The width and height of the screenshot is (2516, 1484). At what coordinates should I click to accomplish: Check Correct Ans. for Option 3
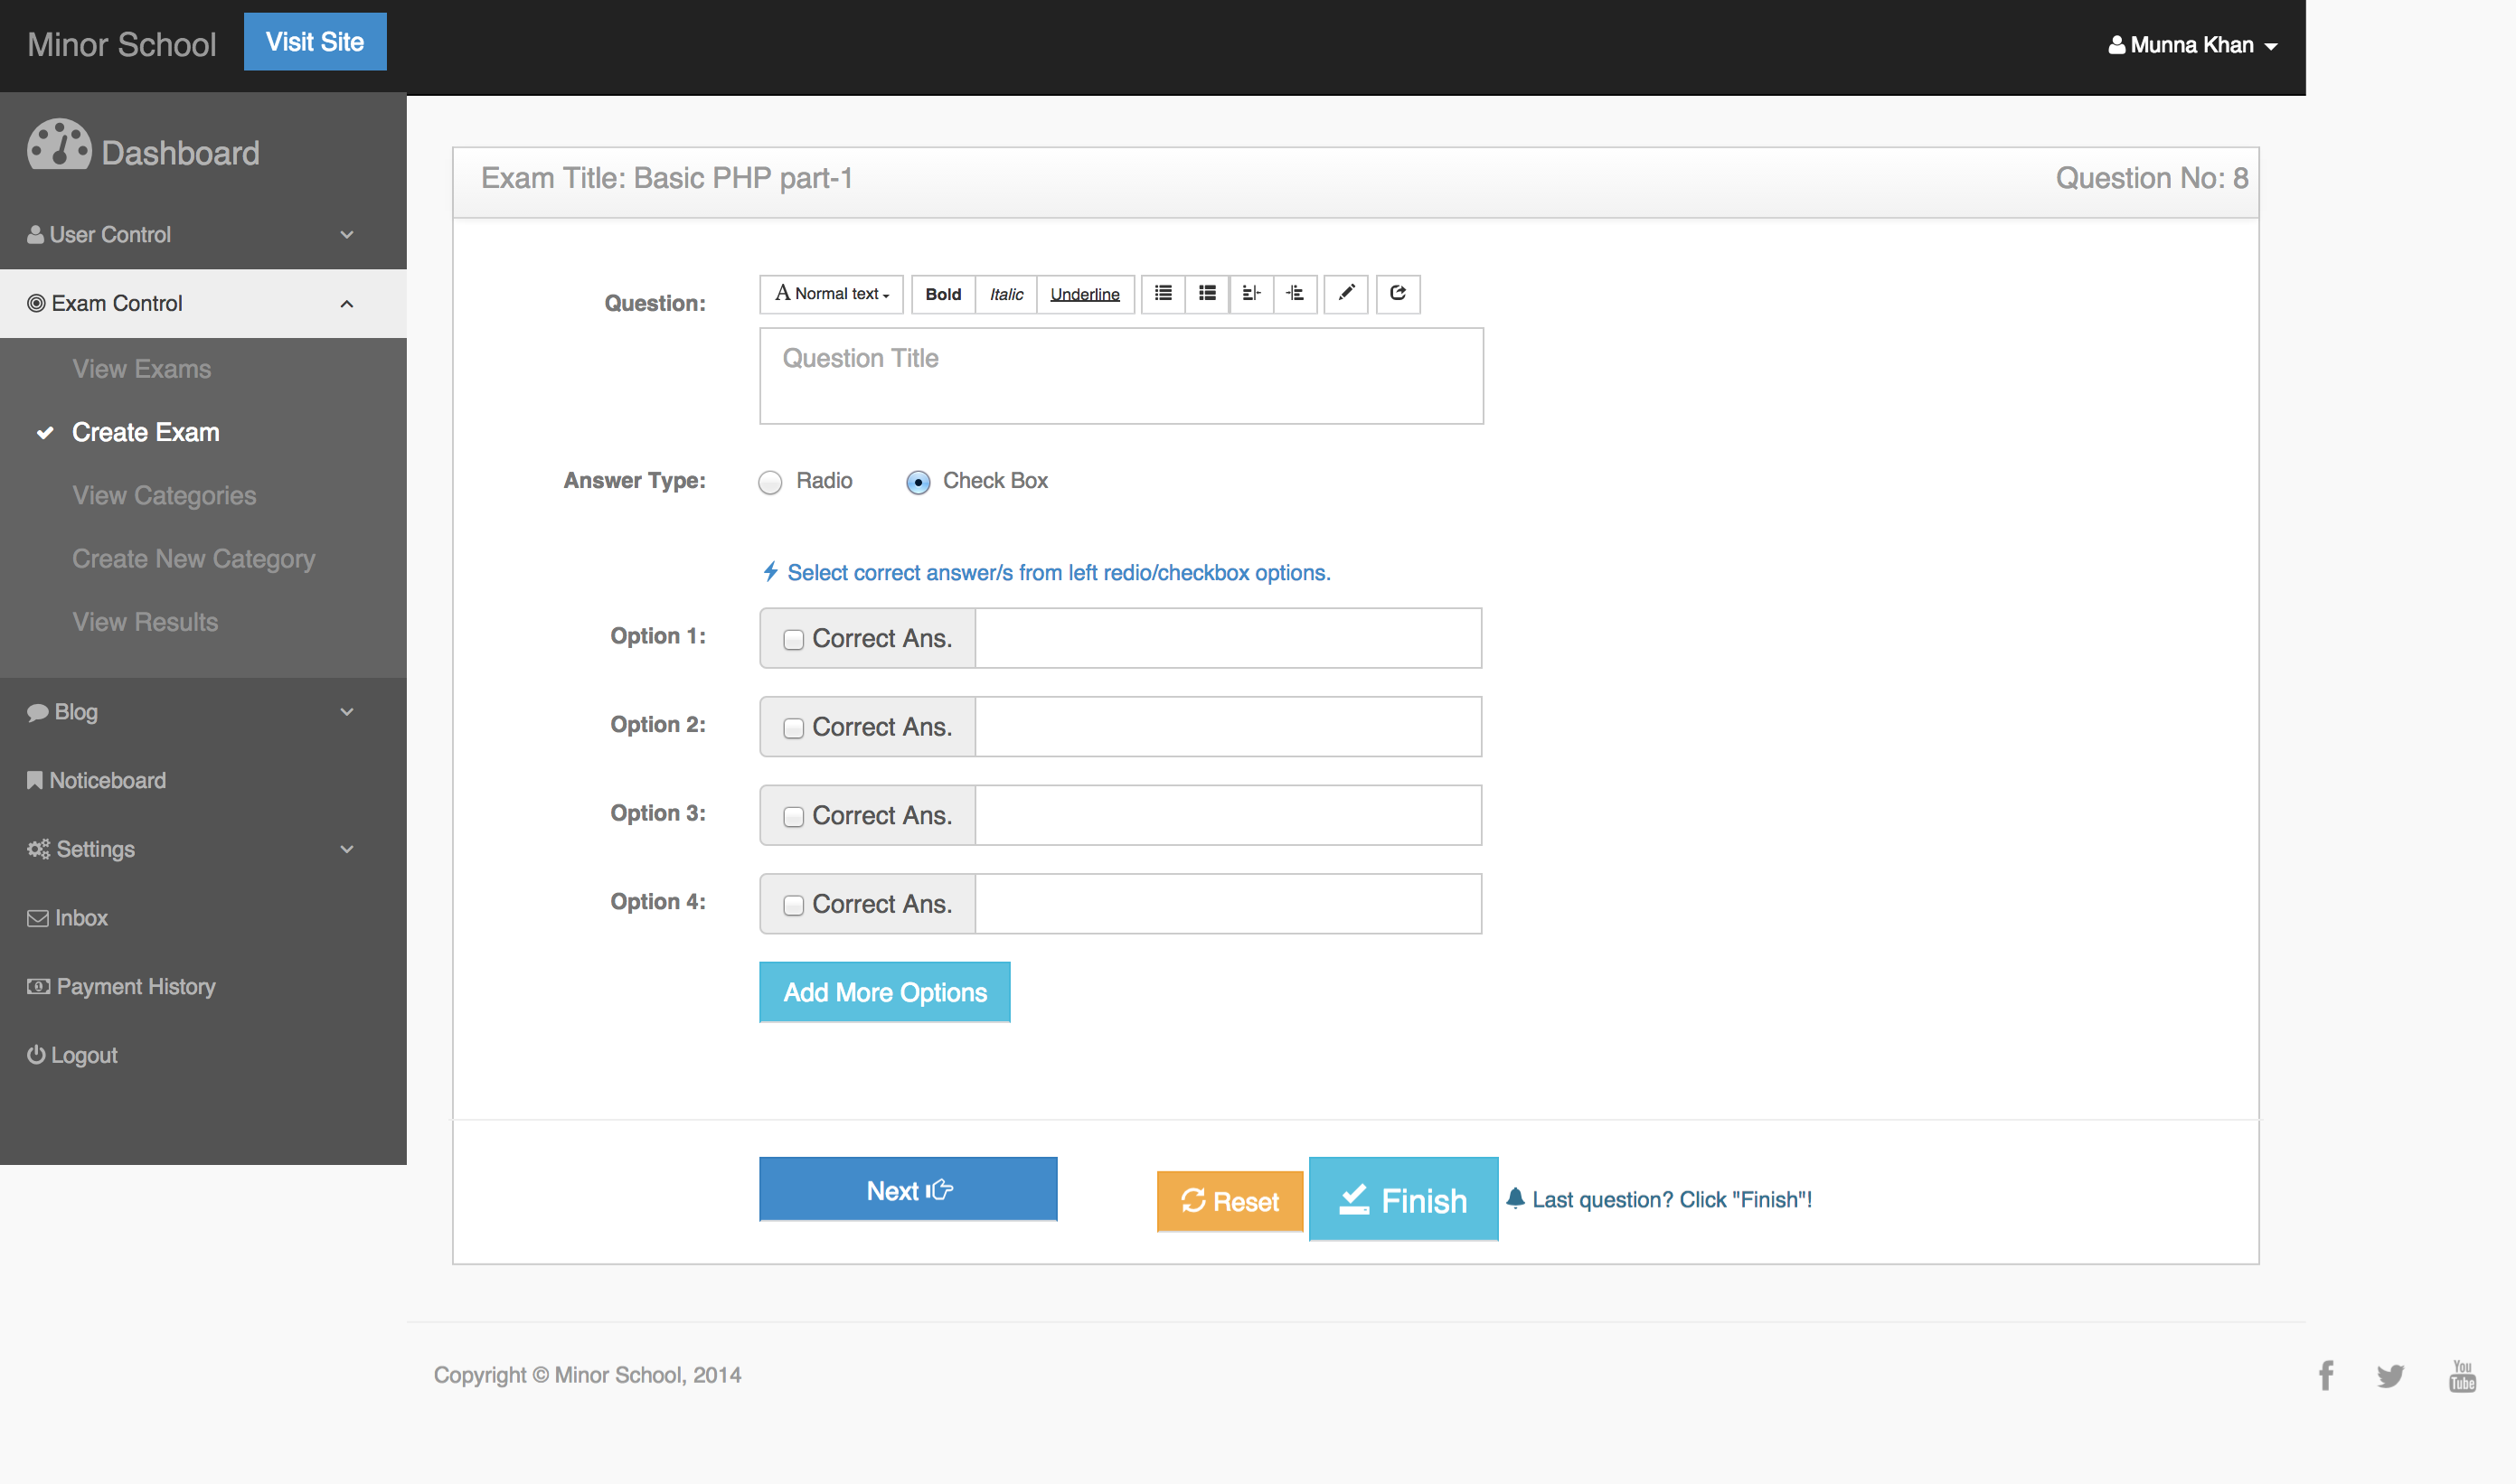click(793, 816)
